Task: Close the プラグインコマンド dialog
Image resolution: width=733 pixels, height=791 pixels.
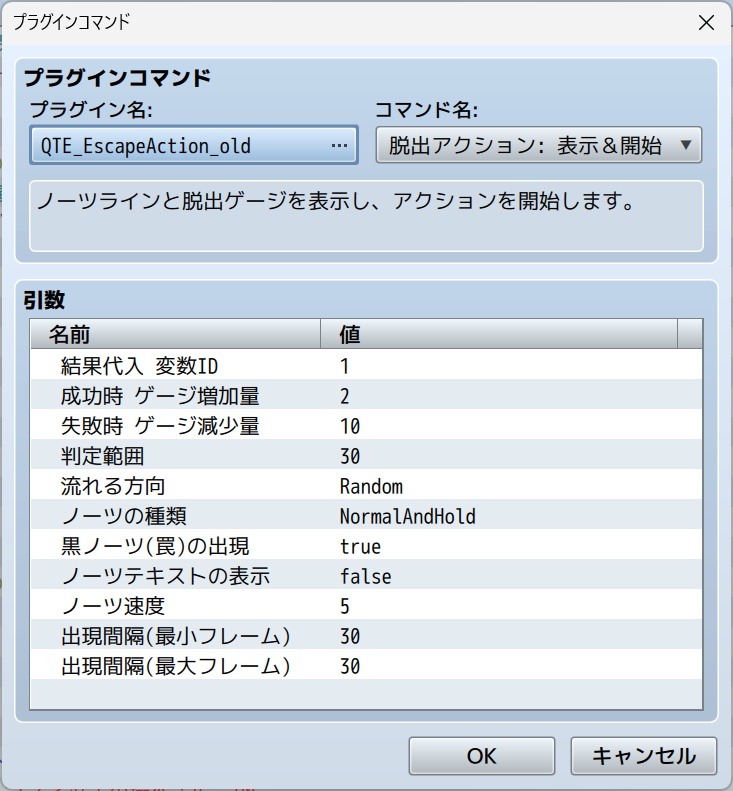Action: pos(706,22)
